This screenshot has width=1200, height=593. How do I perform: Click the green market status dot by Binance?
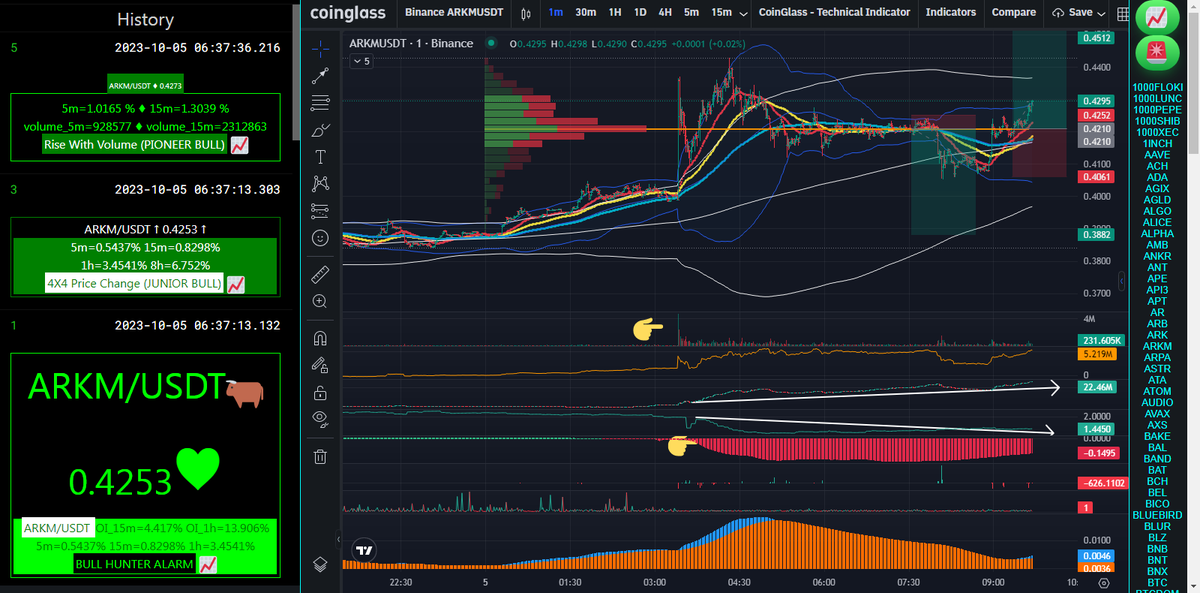pyautogui.click(x=490, y=43)
